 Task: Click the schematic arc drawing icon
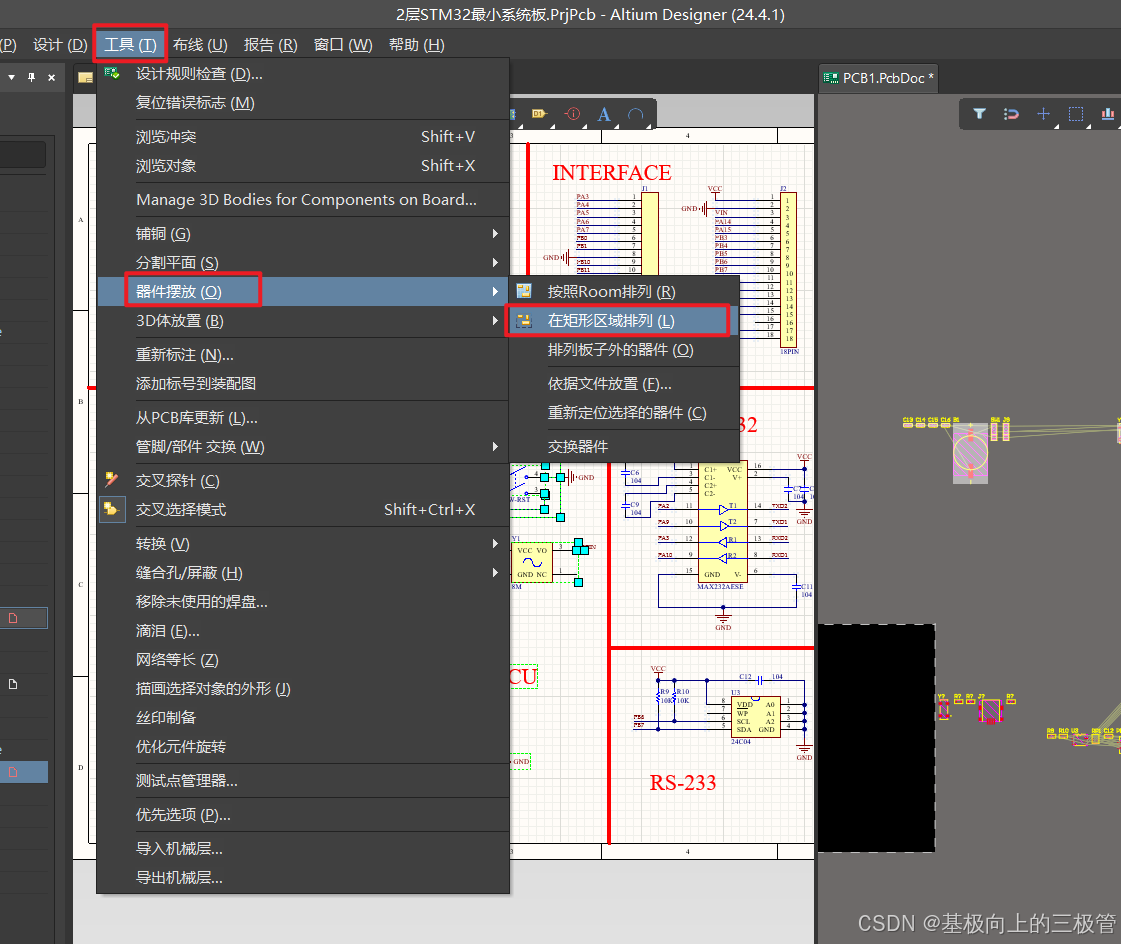click(636, 114)
